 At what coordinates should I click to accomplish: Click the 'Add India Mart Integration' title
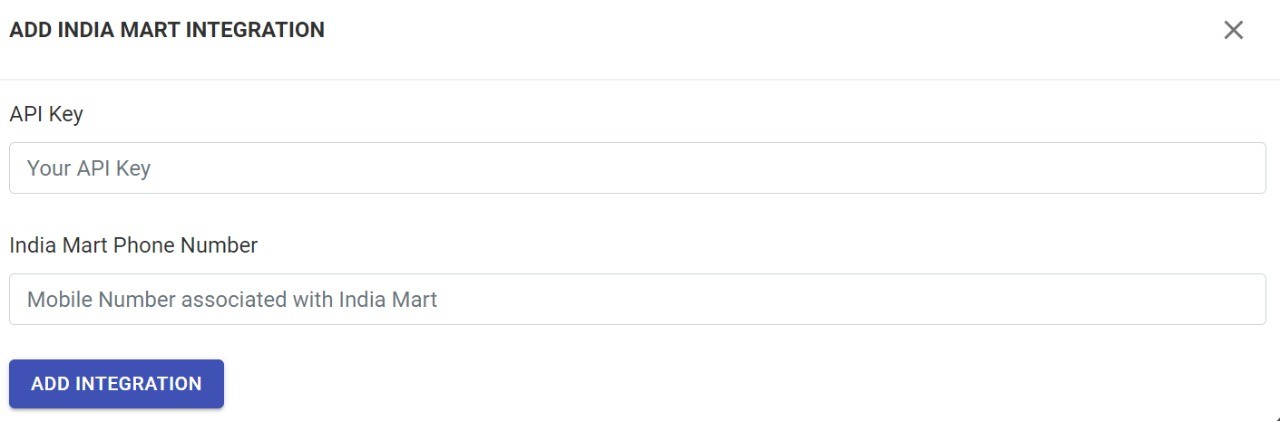[x=167, y=30]
